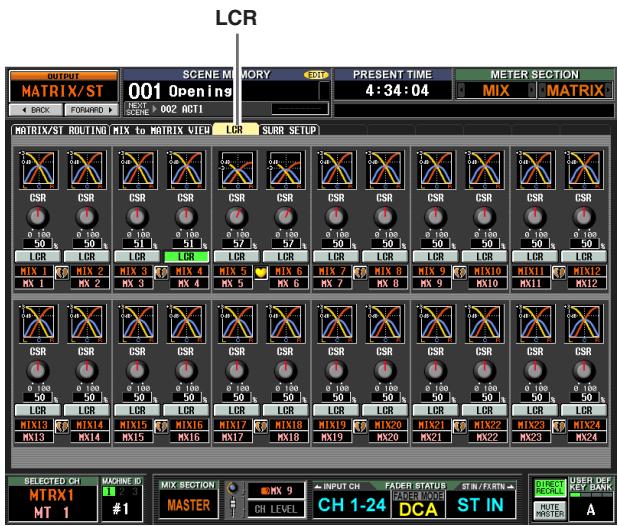The image size is (618, 526).
Task: Click CSR value field 51 for MIX 3
Action: pos(139,244)
